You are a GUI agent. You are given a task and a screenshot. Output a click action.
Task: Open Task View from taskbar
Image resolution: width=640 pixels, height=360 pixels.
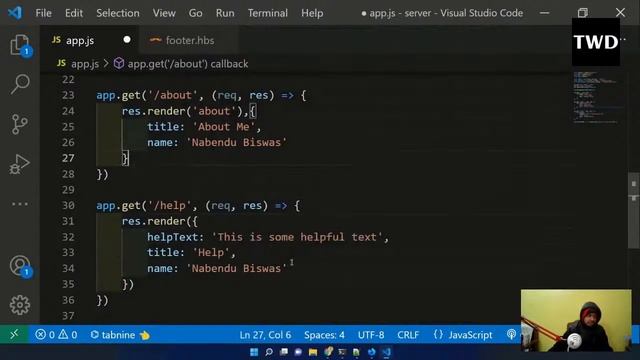(284, 352)
